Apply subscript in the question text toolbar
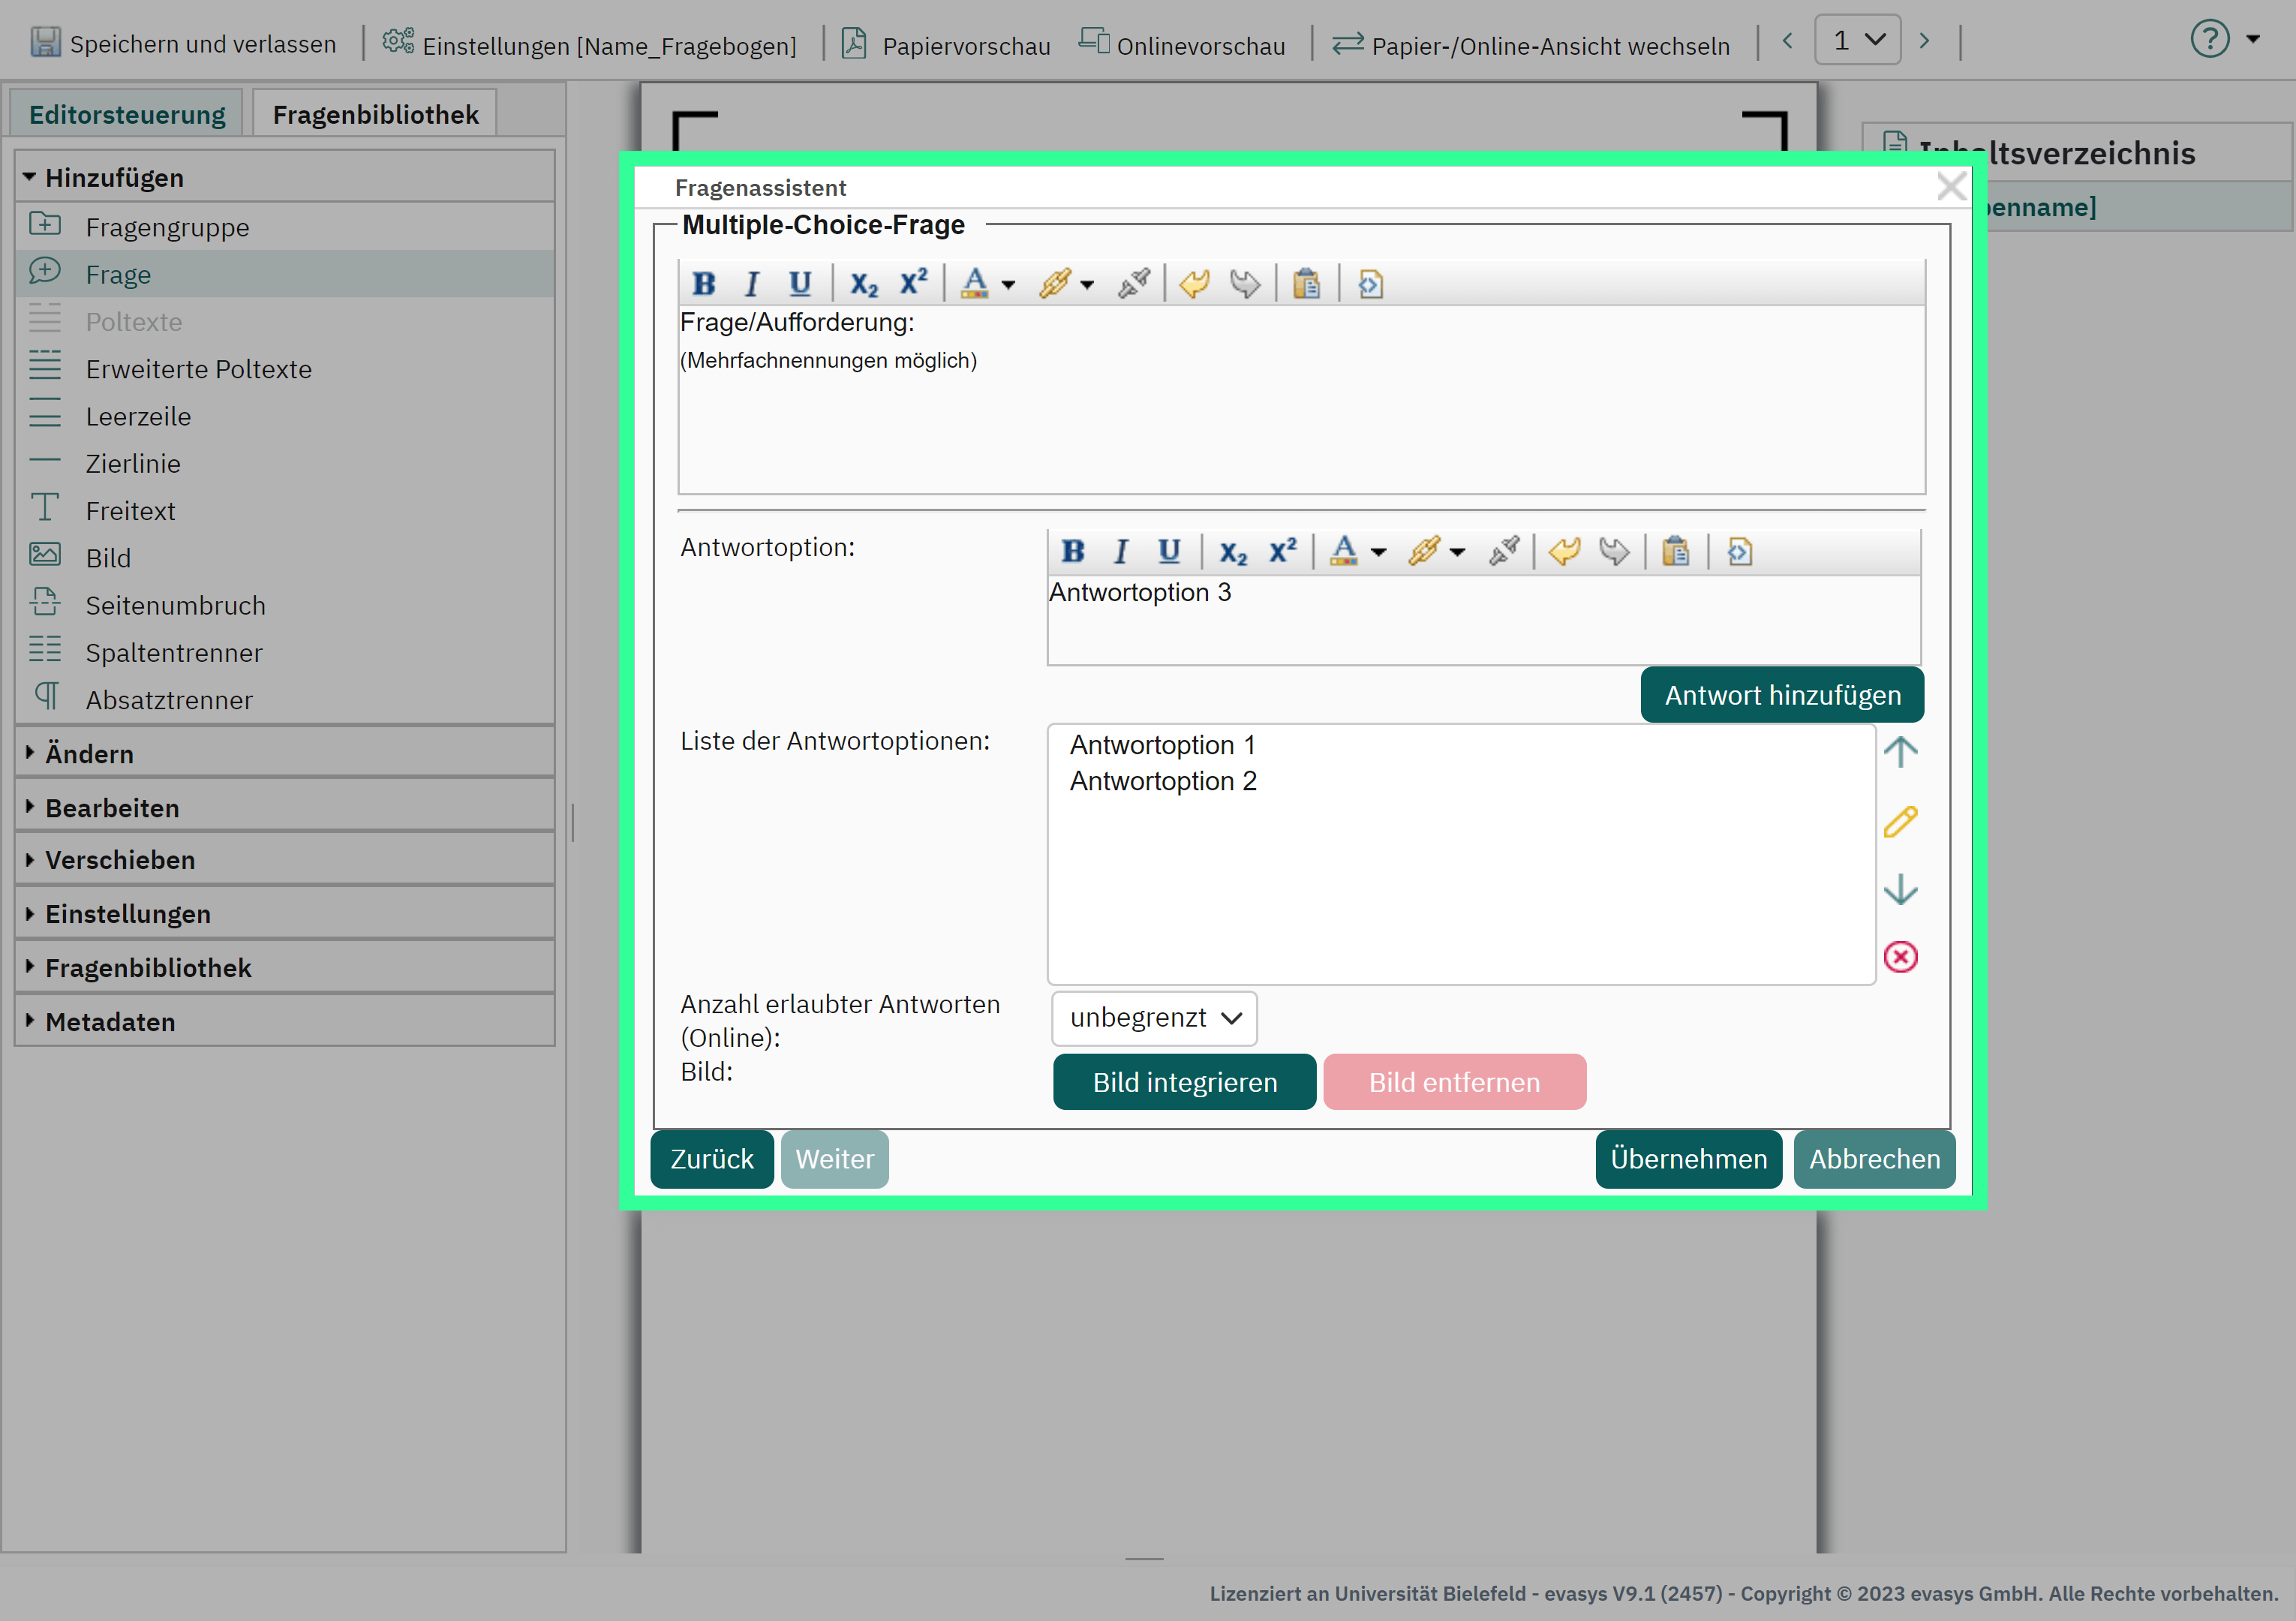This screenshot has height=1621, width=2296. 864,284
